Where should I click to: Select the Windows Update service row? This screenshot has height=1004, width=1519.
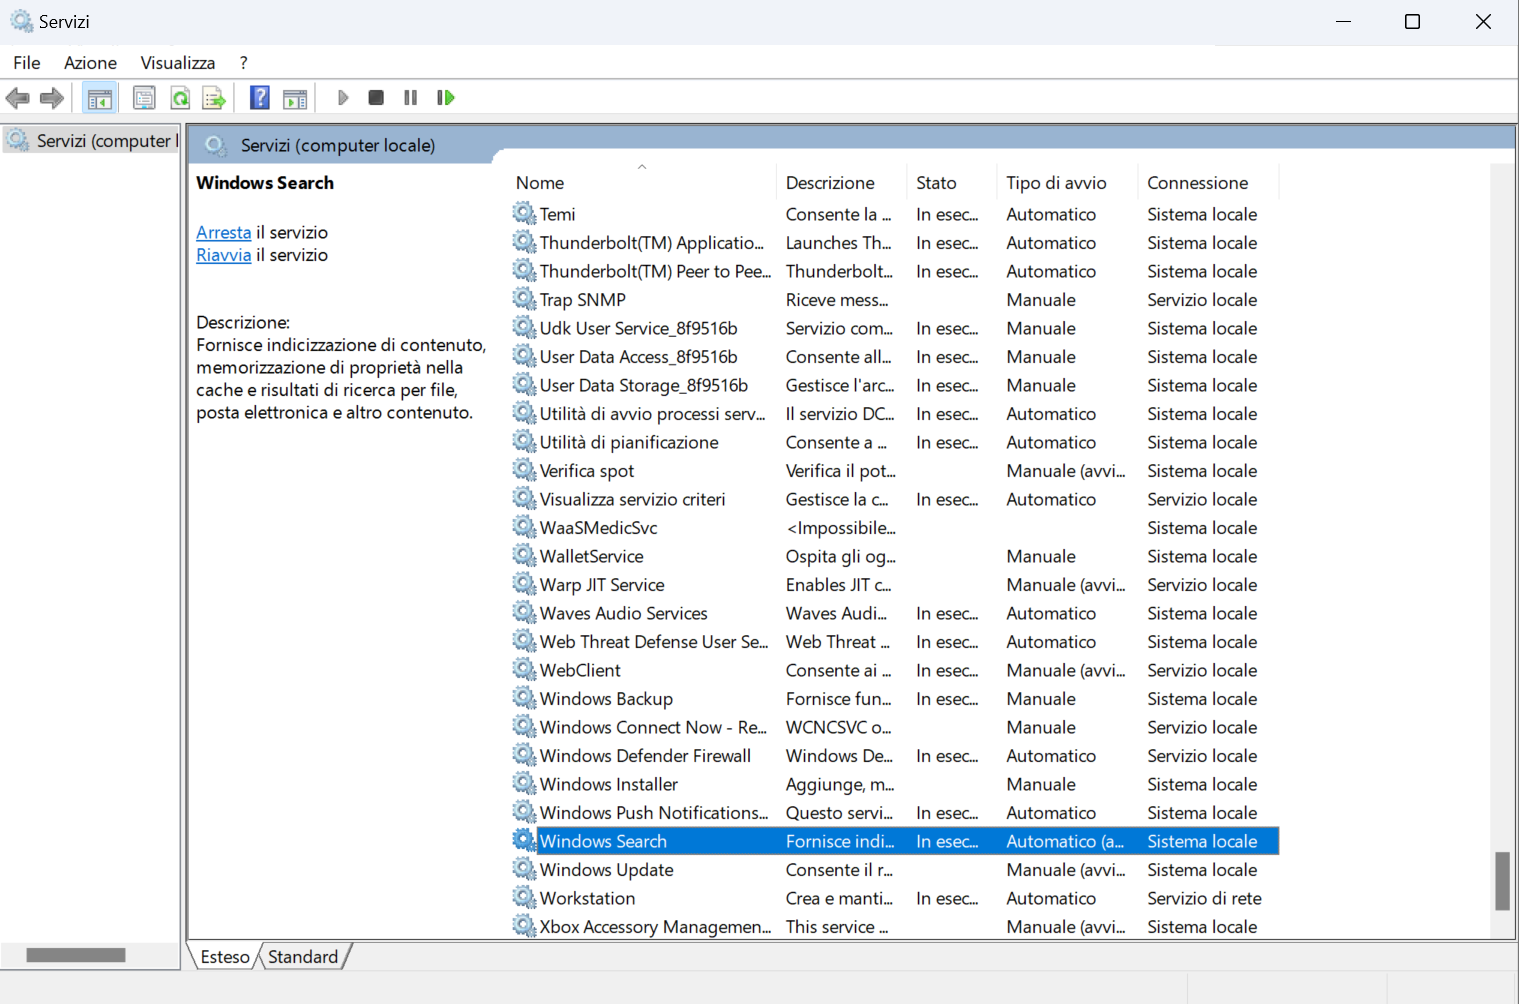pyautogui.click(x=606, y=870)
